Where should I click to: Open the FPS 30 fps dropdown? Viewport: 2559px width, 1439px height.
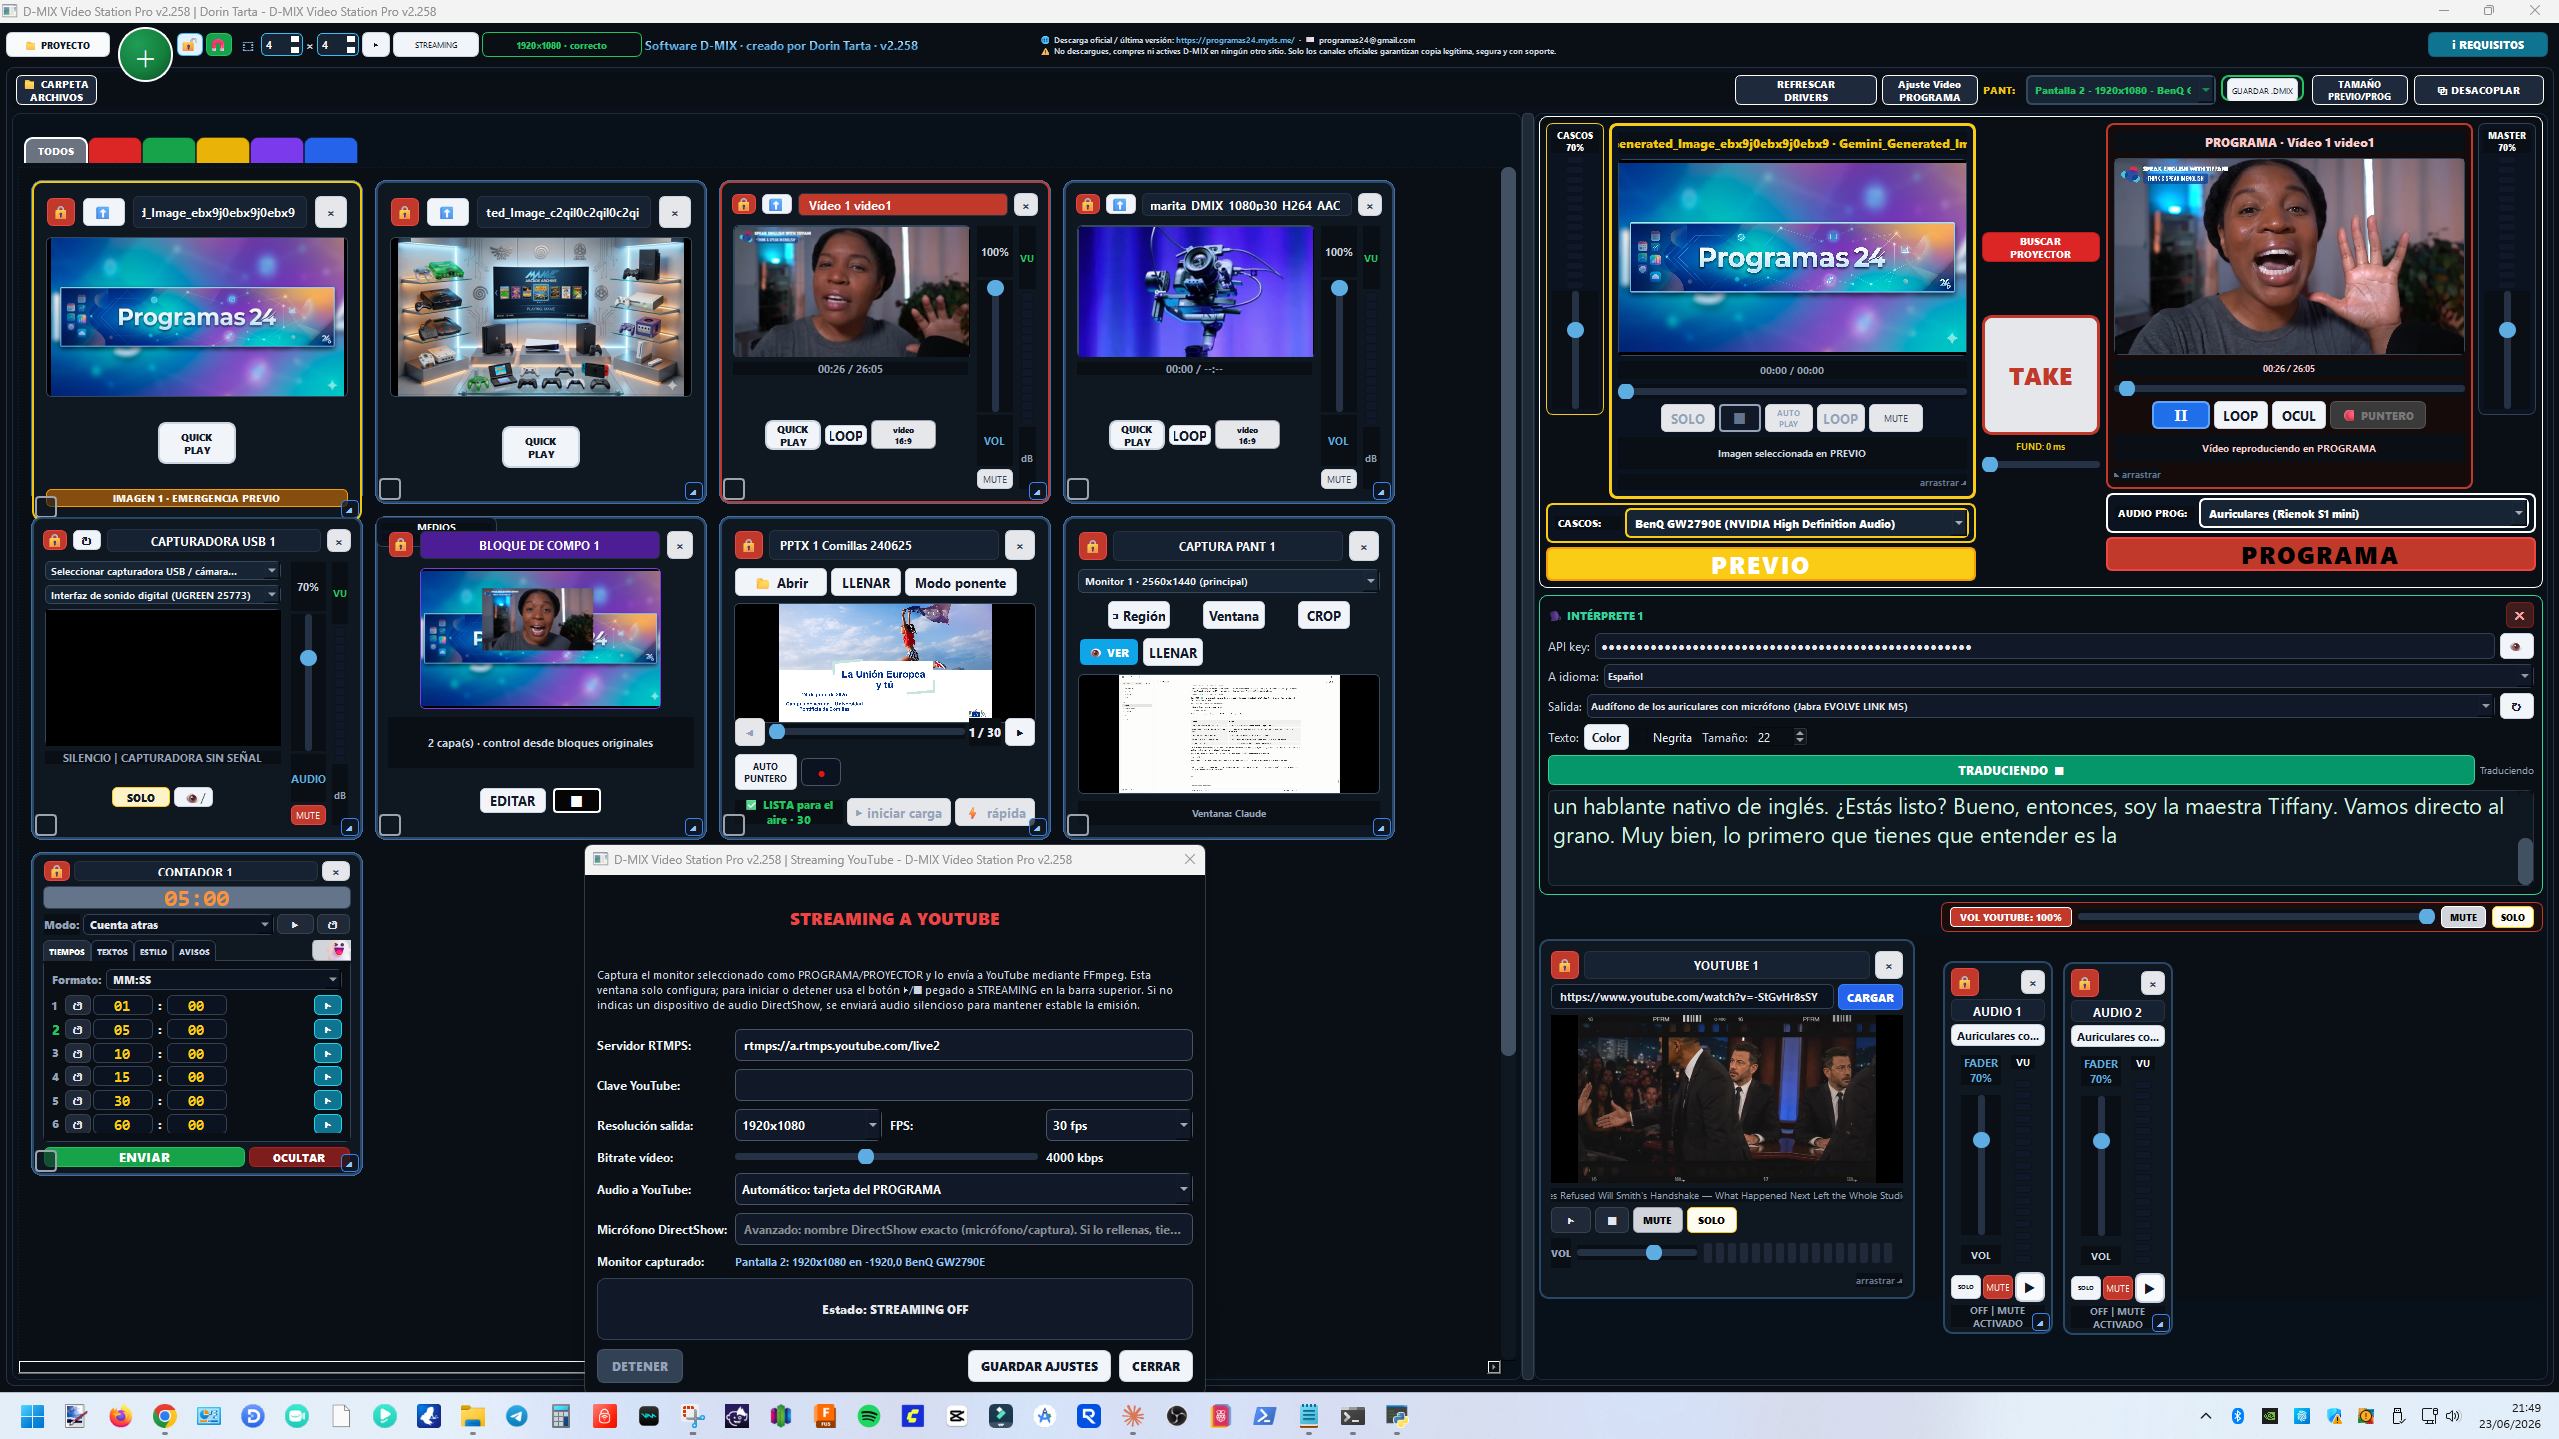coord(1119,1126)
